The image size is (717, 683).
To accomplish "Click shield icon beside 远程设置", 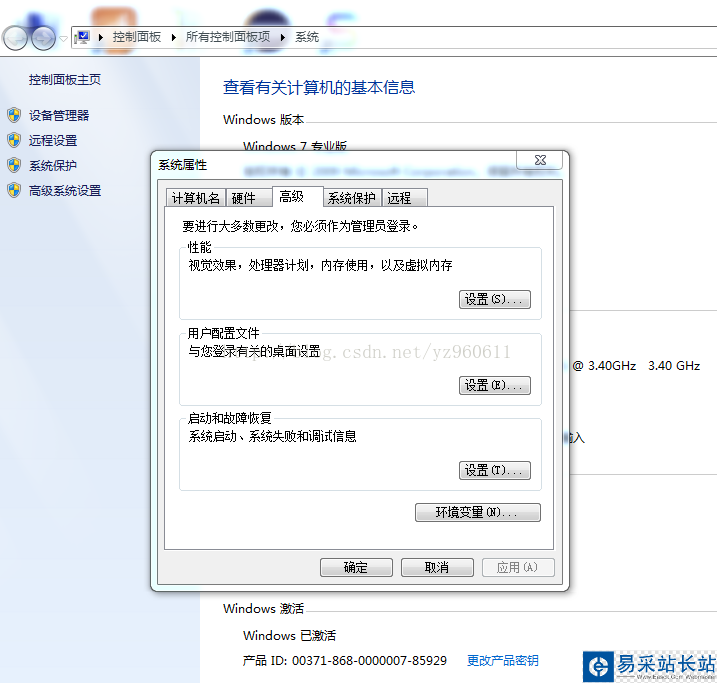I will pyautogui.click(x=14, y=140).
